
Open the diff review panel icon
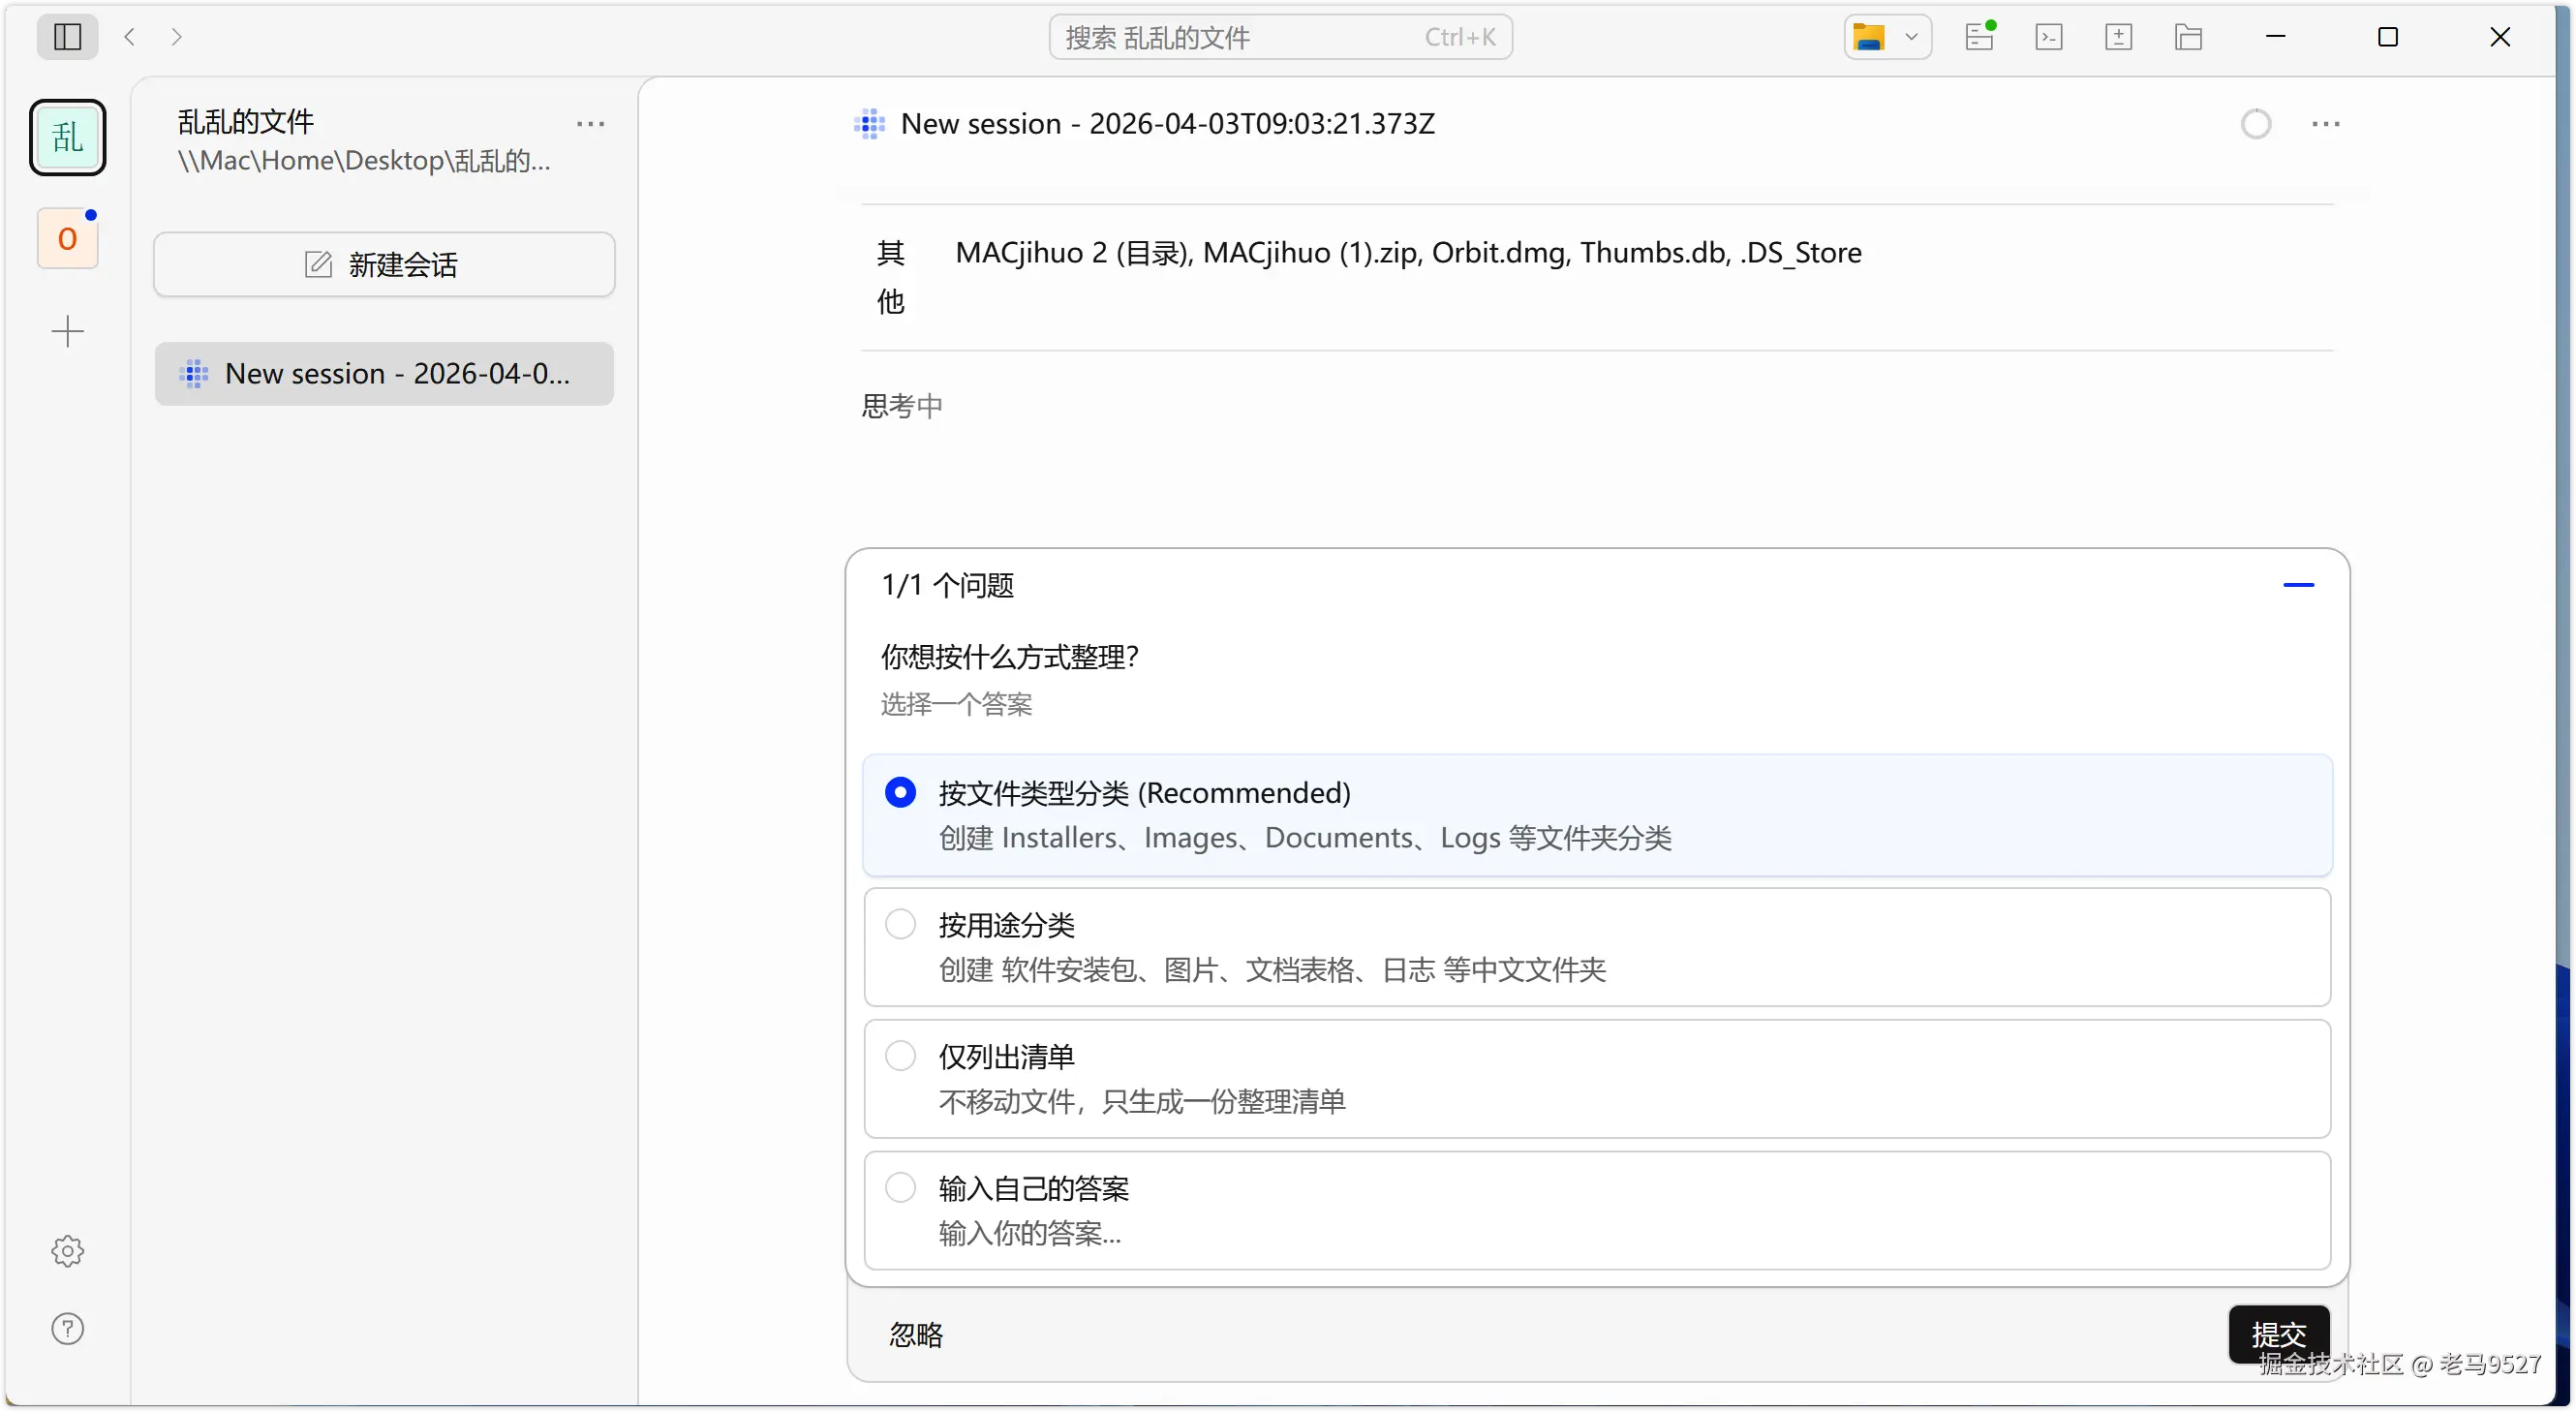click(x=2118, y=37)
